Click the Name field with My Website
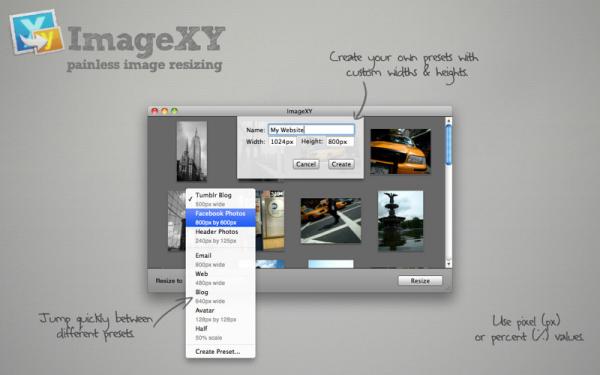This screenshot has width=600, height=375. click(x=311, y=130)
